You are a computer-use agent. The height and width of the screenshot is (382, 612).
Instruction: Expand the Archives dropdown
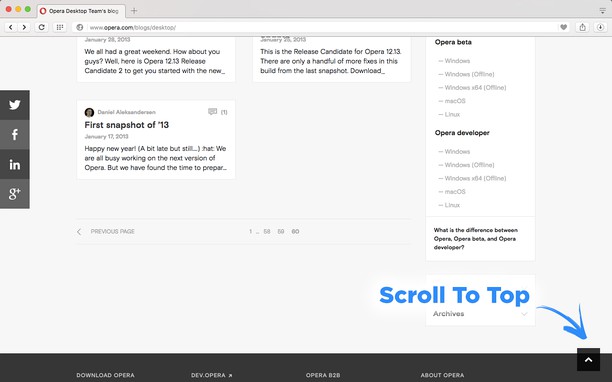[x=524, y=314]
